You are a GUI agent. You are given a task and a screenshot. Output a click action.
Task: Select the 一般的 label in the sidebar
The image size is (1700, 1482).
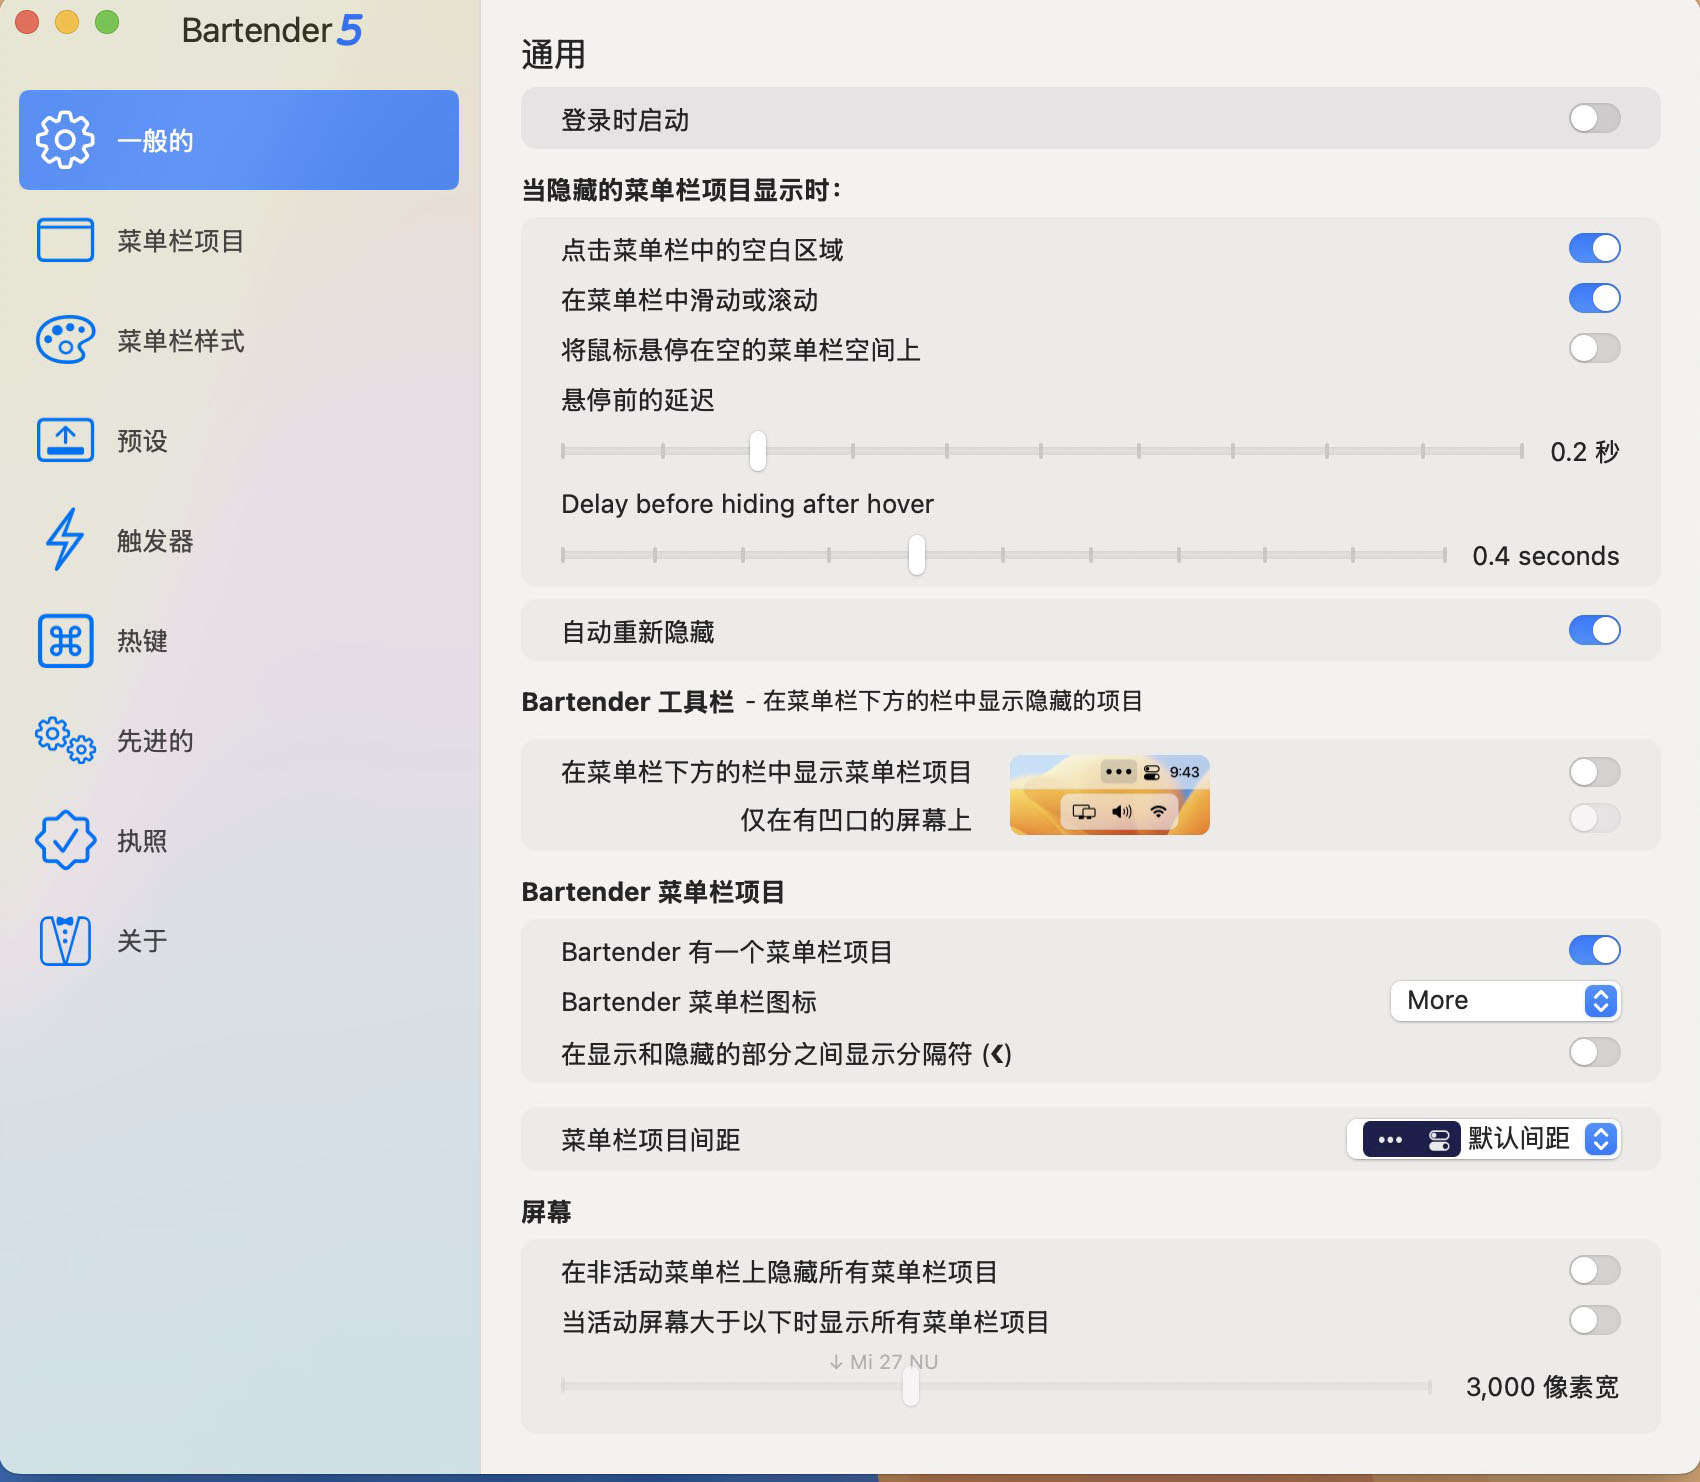click(x=155, y=141)
